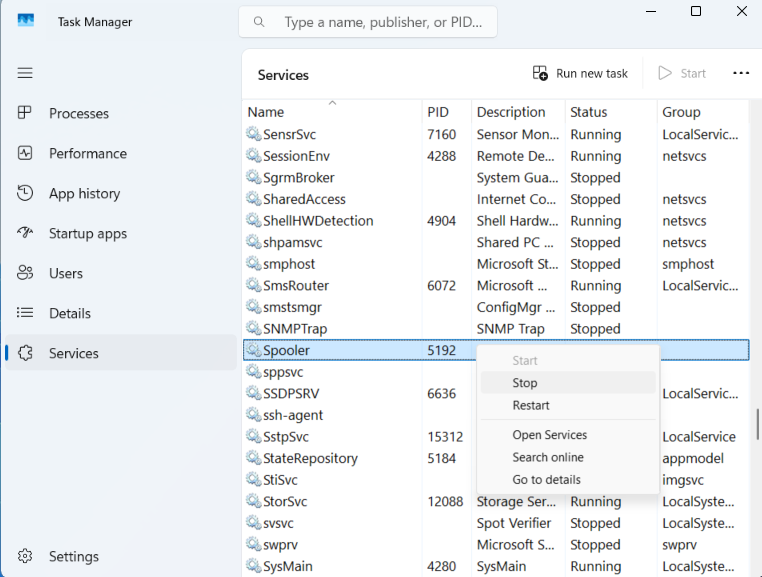Select the Startup apps sidebar icon
762x577 pixels.
point(26,234)
